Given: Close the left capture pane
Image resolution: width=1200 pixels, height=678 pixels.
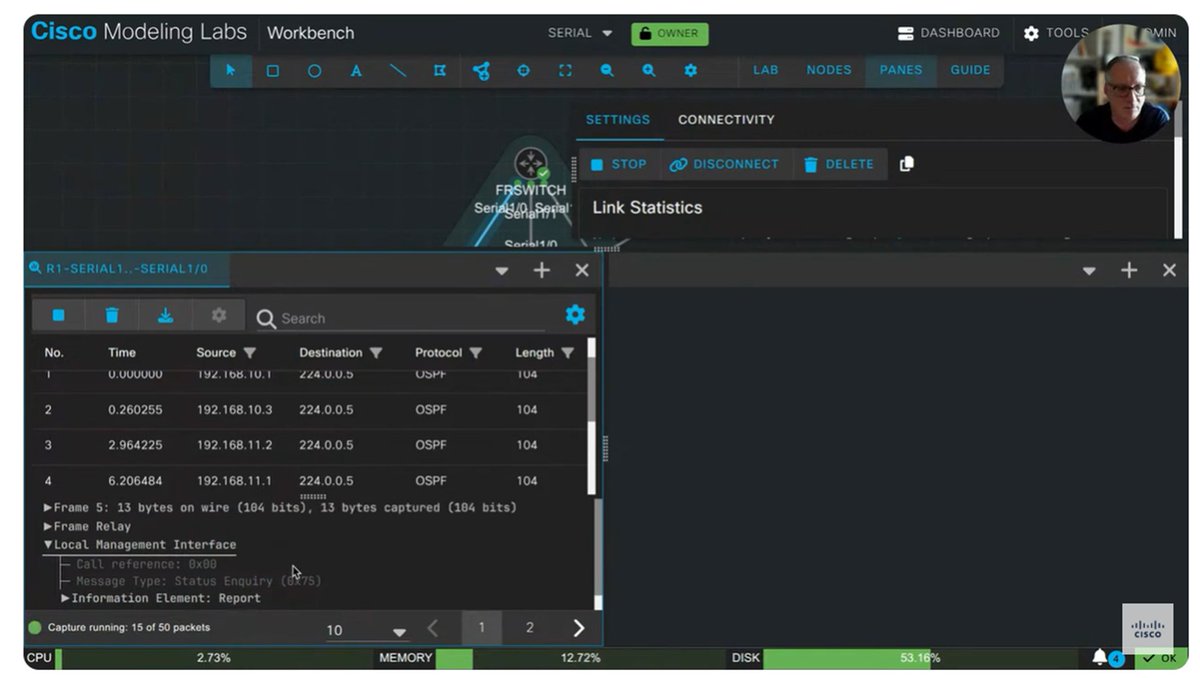Looking at the screenshot, I should [x=582, y=270].
